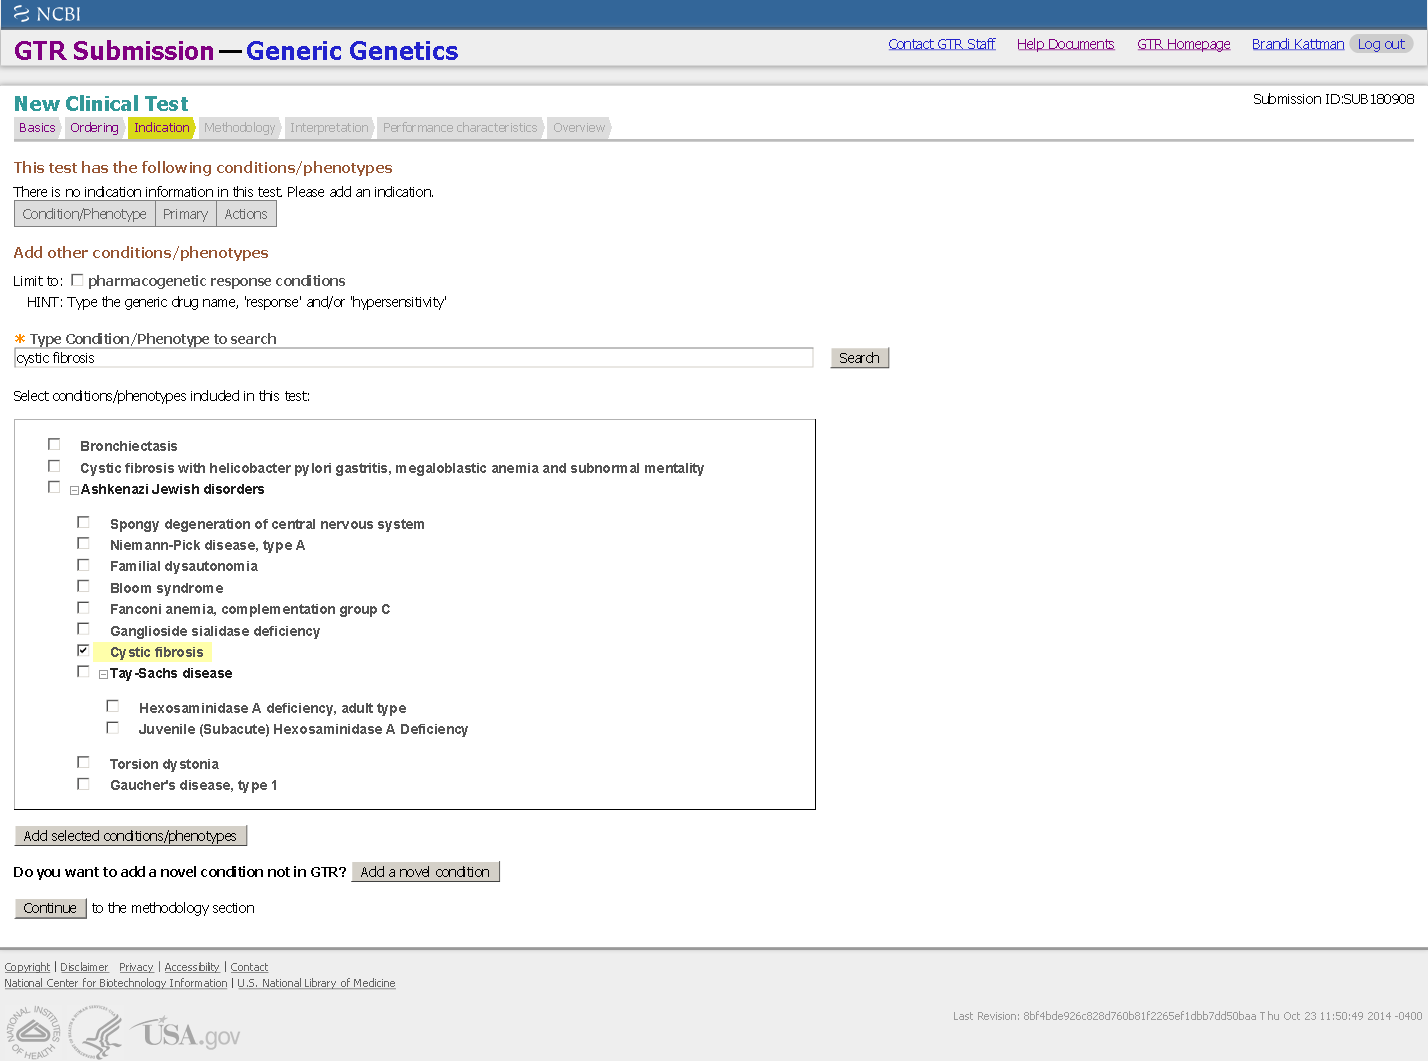Uncheck the Cystic fibrosis checkbox
Screen dimensions: 1428x1061
(83, 650)
